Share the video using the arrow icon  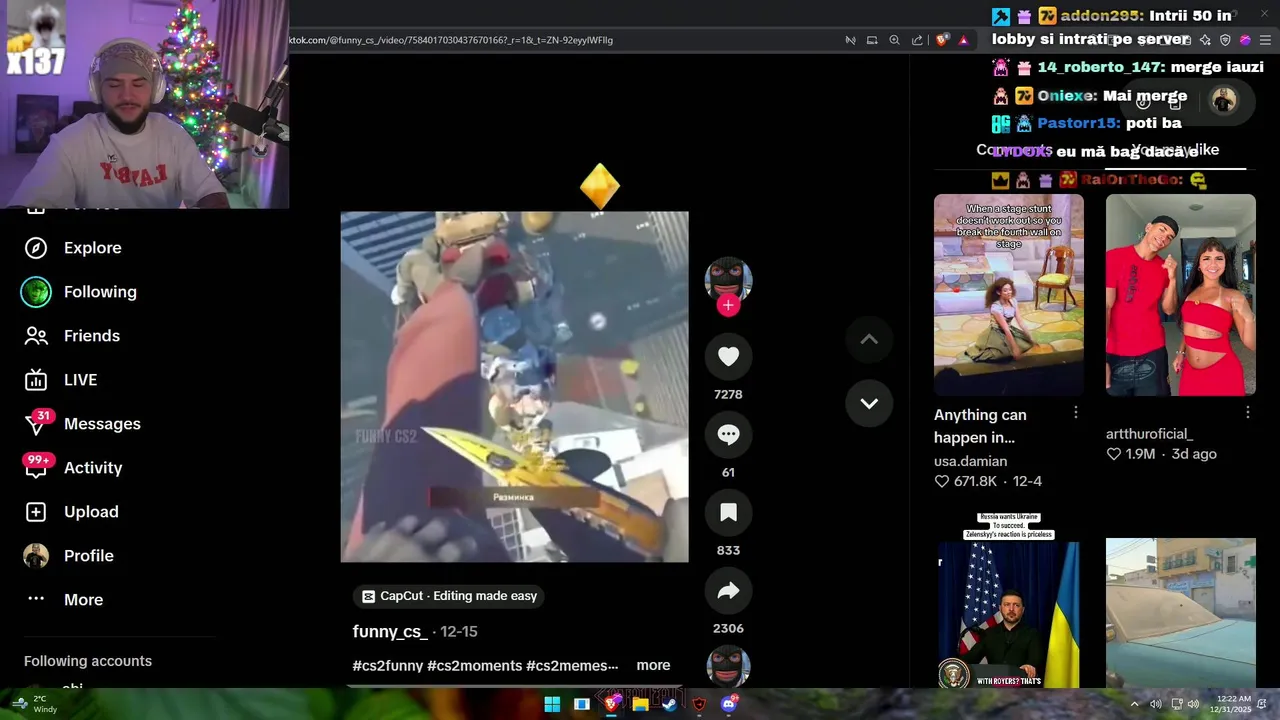point(728,590)
